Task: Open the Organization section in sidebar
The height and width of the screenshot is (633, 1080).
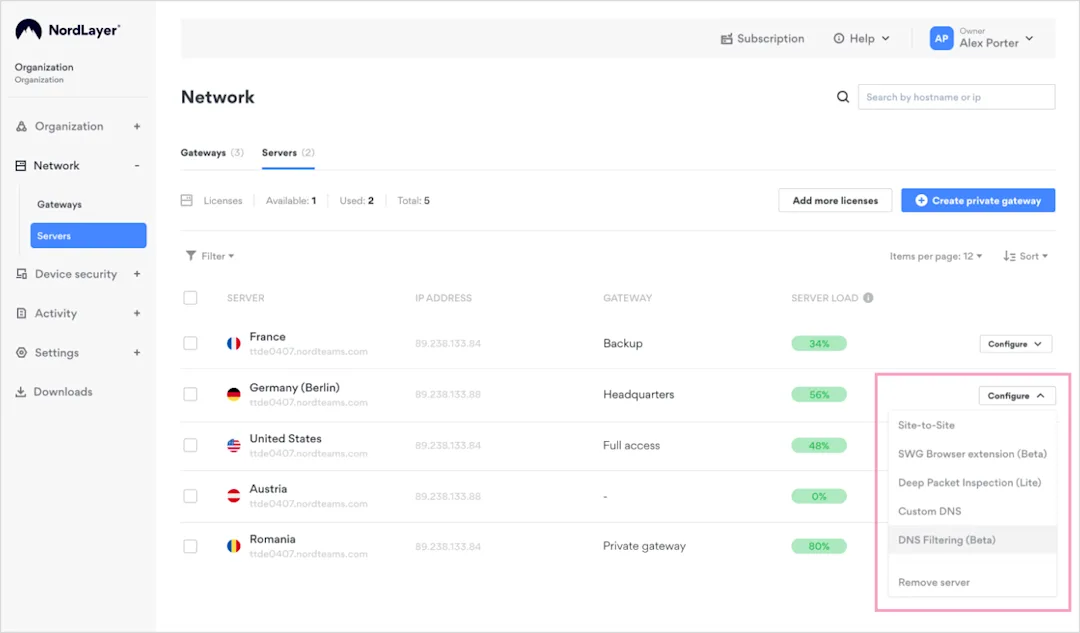Action: click(x=23, y=126)
